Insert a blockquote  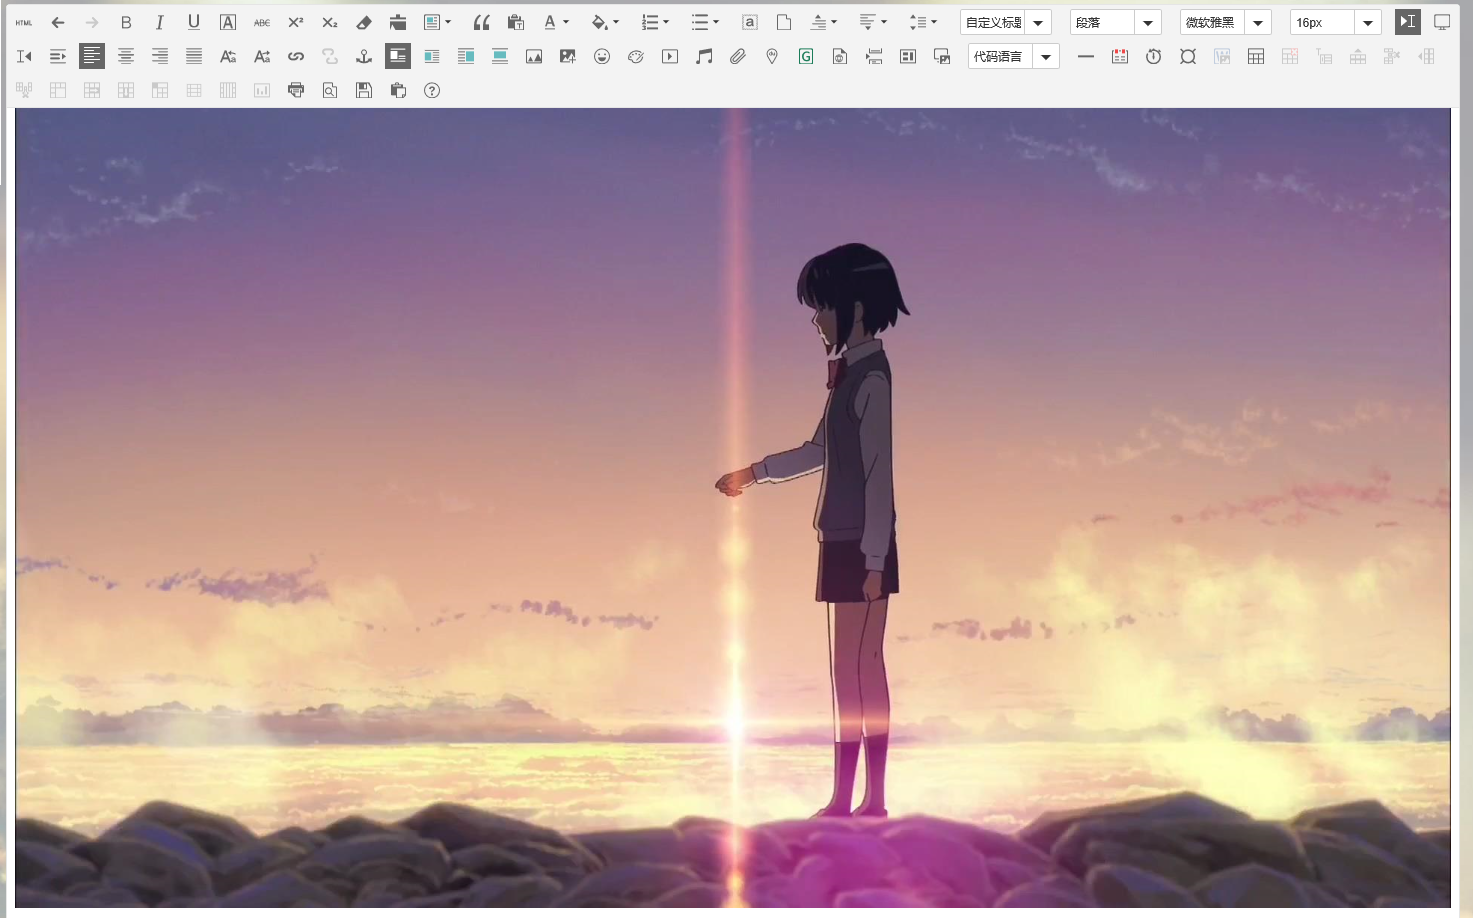click(482, 22)
